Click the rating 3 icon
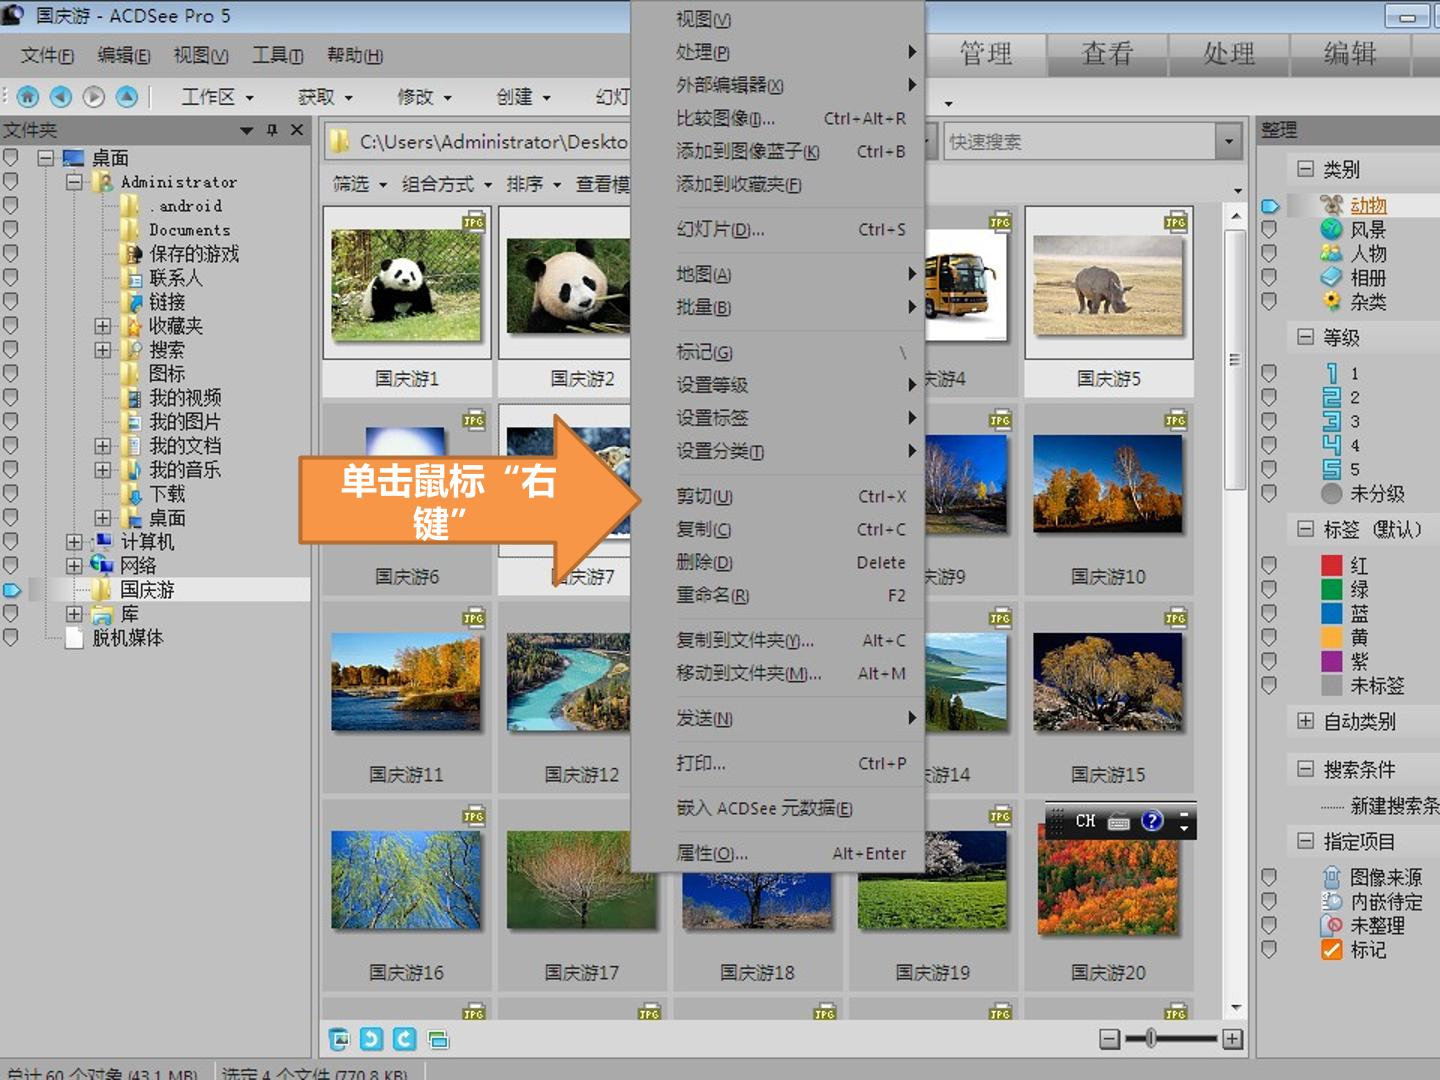Image resolution: width=1440 pixels, height=1080 pixels. click(1331, 421)
